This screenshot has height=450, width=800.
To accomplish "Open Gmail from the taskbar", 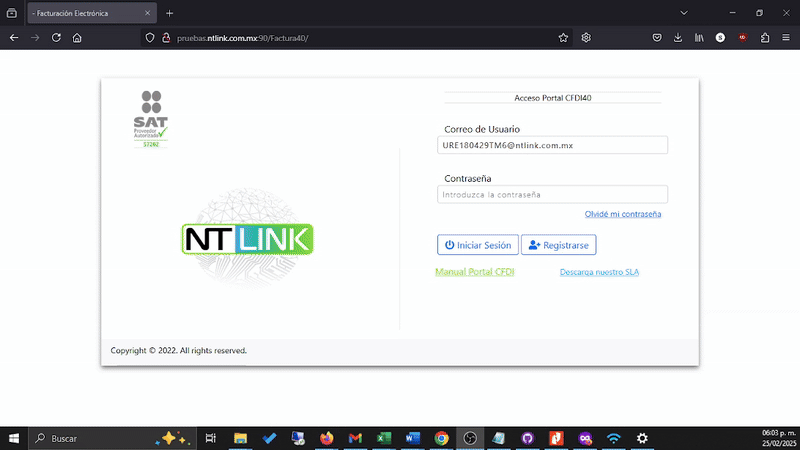I will pos(355,438).
